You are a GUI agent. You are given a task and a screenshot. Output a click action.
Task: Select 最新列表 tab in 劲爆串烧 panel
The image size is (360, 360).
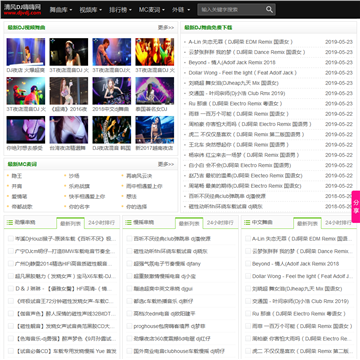pos(70,223)
